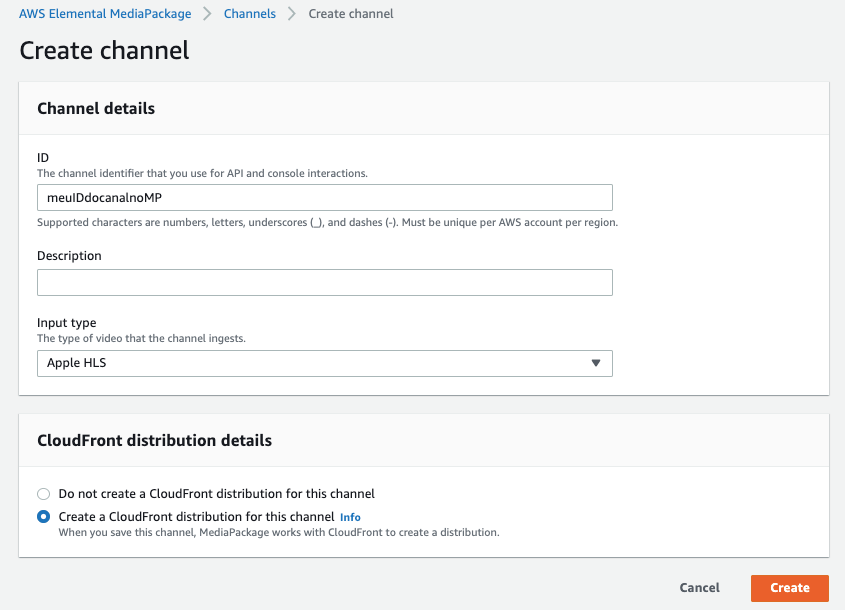
Task: Click the 'Create channel' page heading
Action: (x=104, y=50)
